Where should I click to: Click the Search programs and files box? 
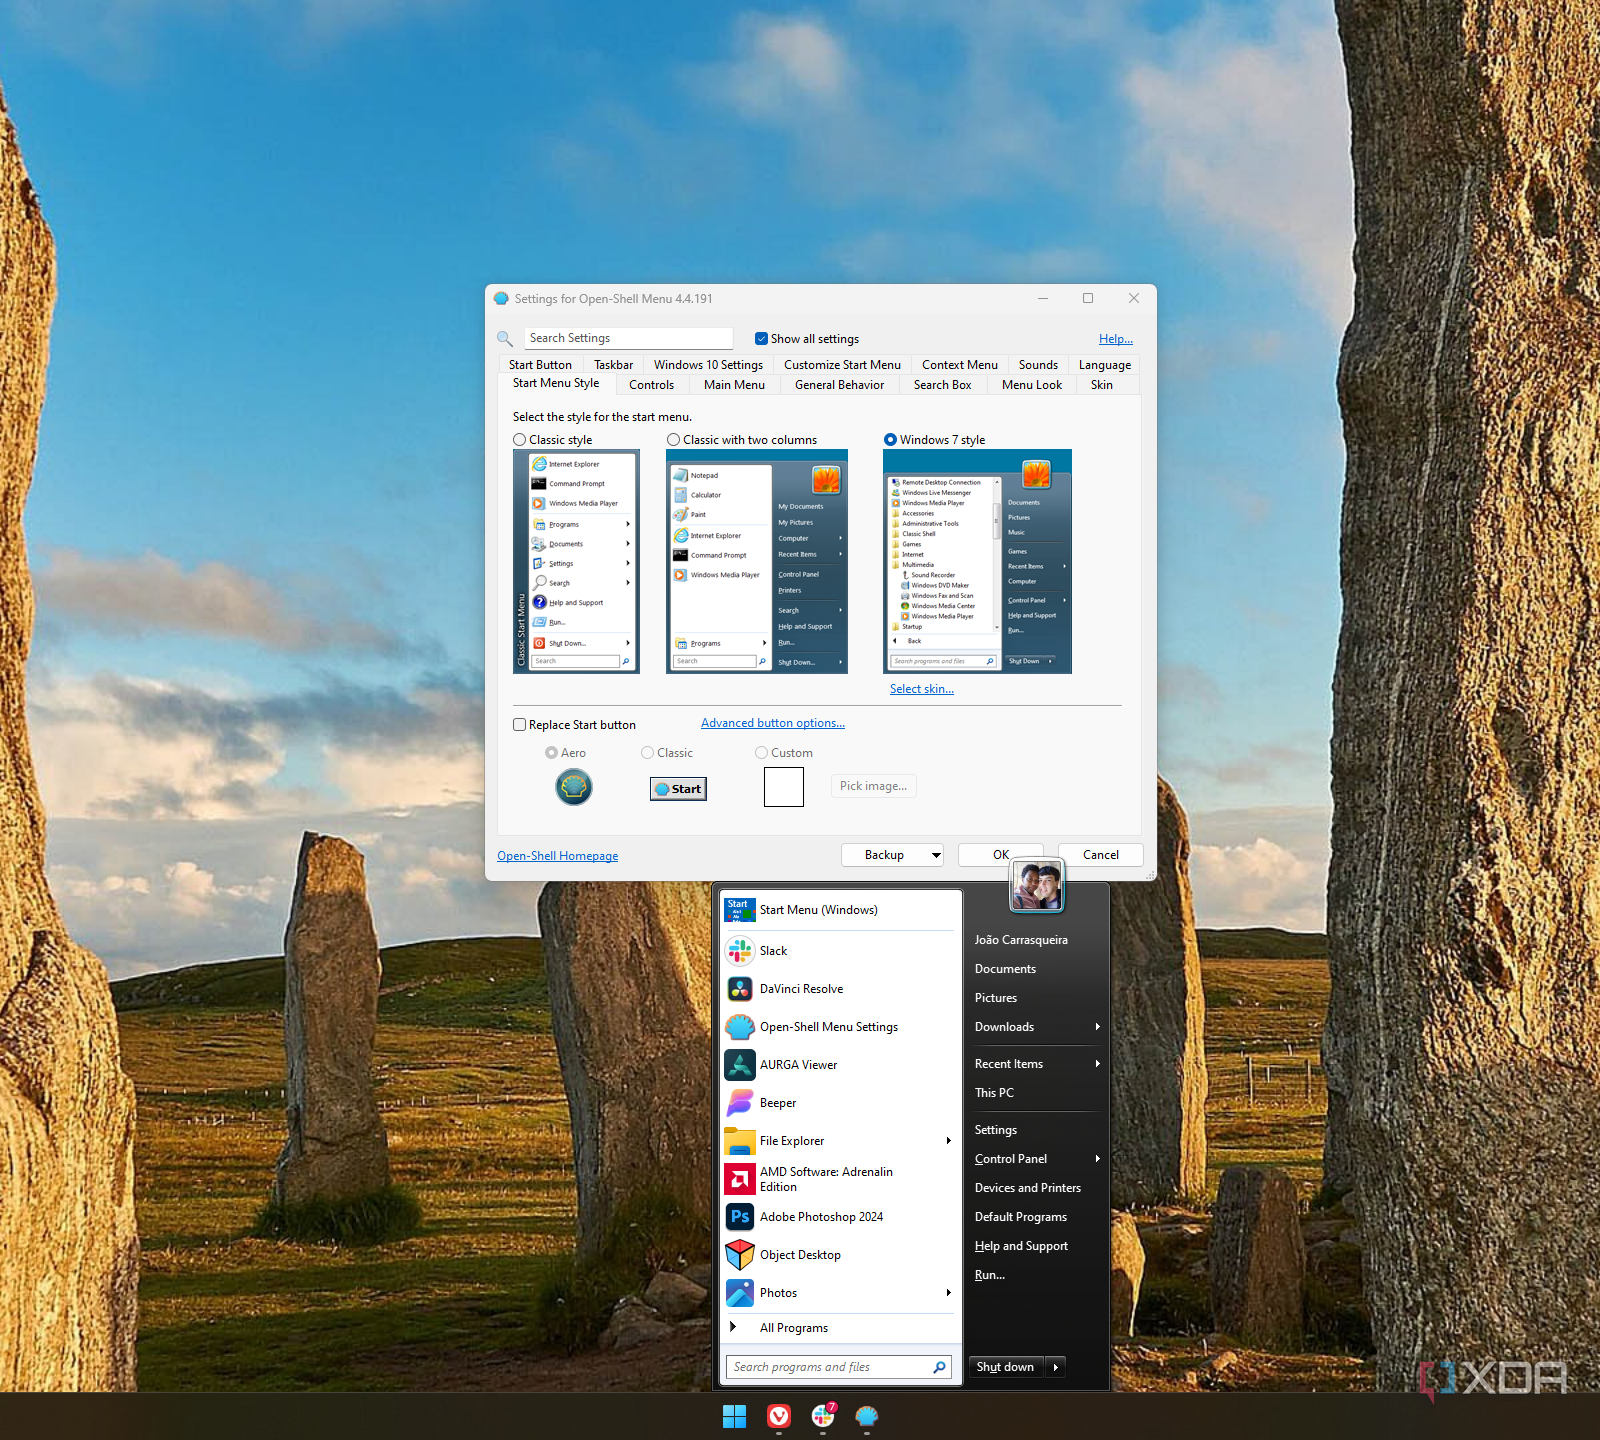(830, 1367)
